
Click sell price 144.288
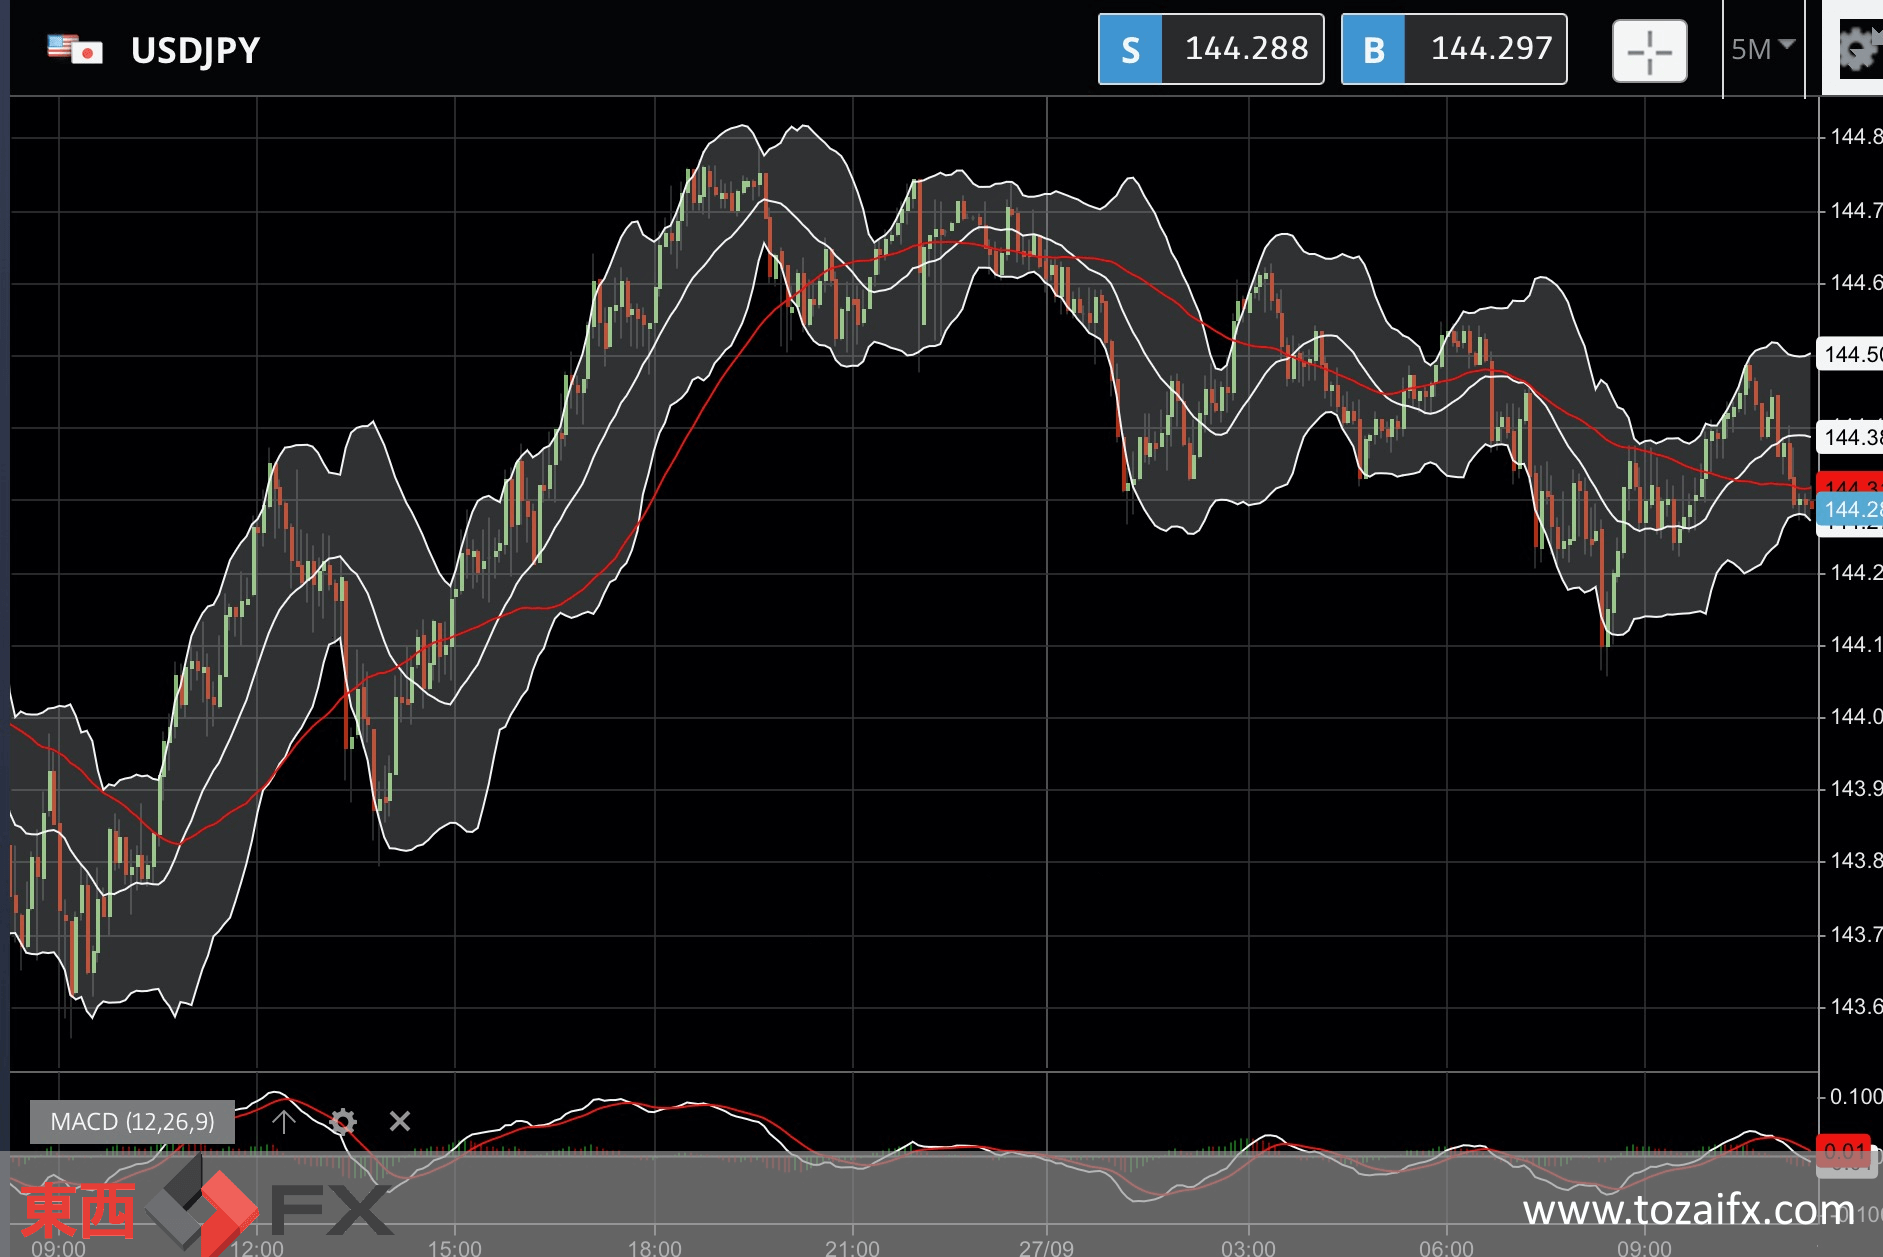click(1246, 48)
